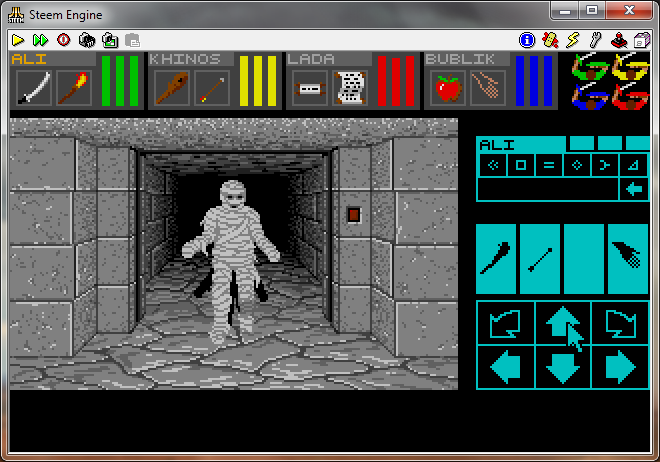
Task: Click the take screenshot camera icon
Action: pos(110,40)
